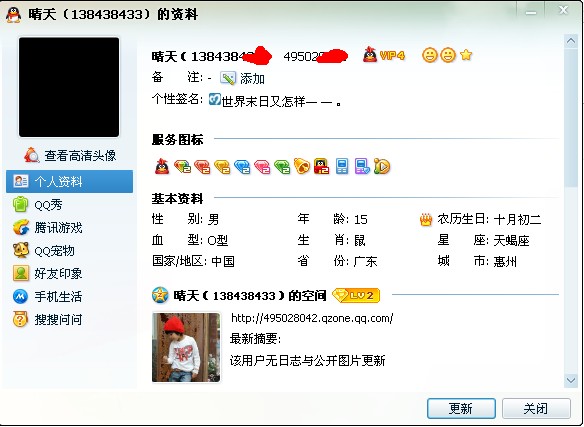Viewport: 584px width, 427px height.
Task: Click the golden bell service icon
Action: point(302,166)
